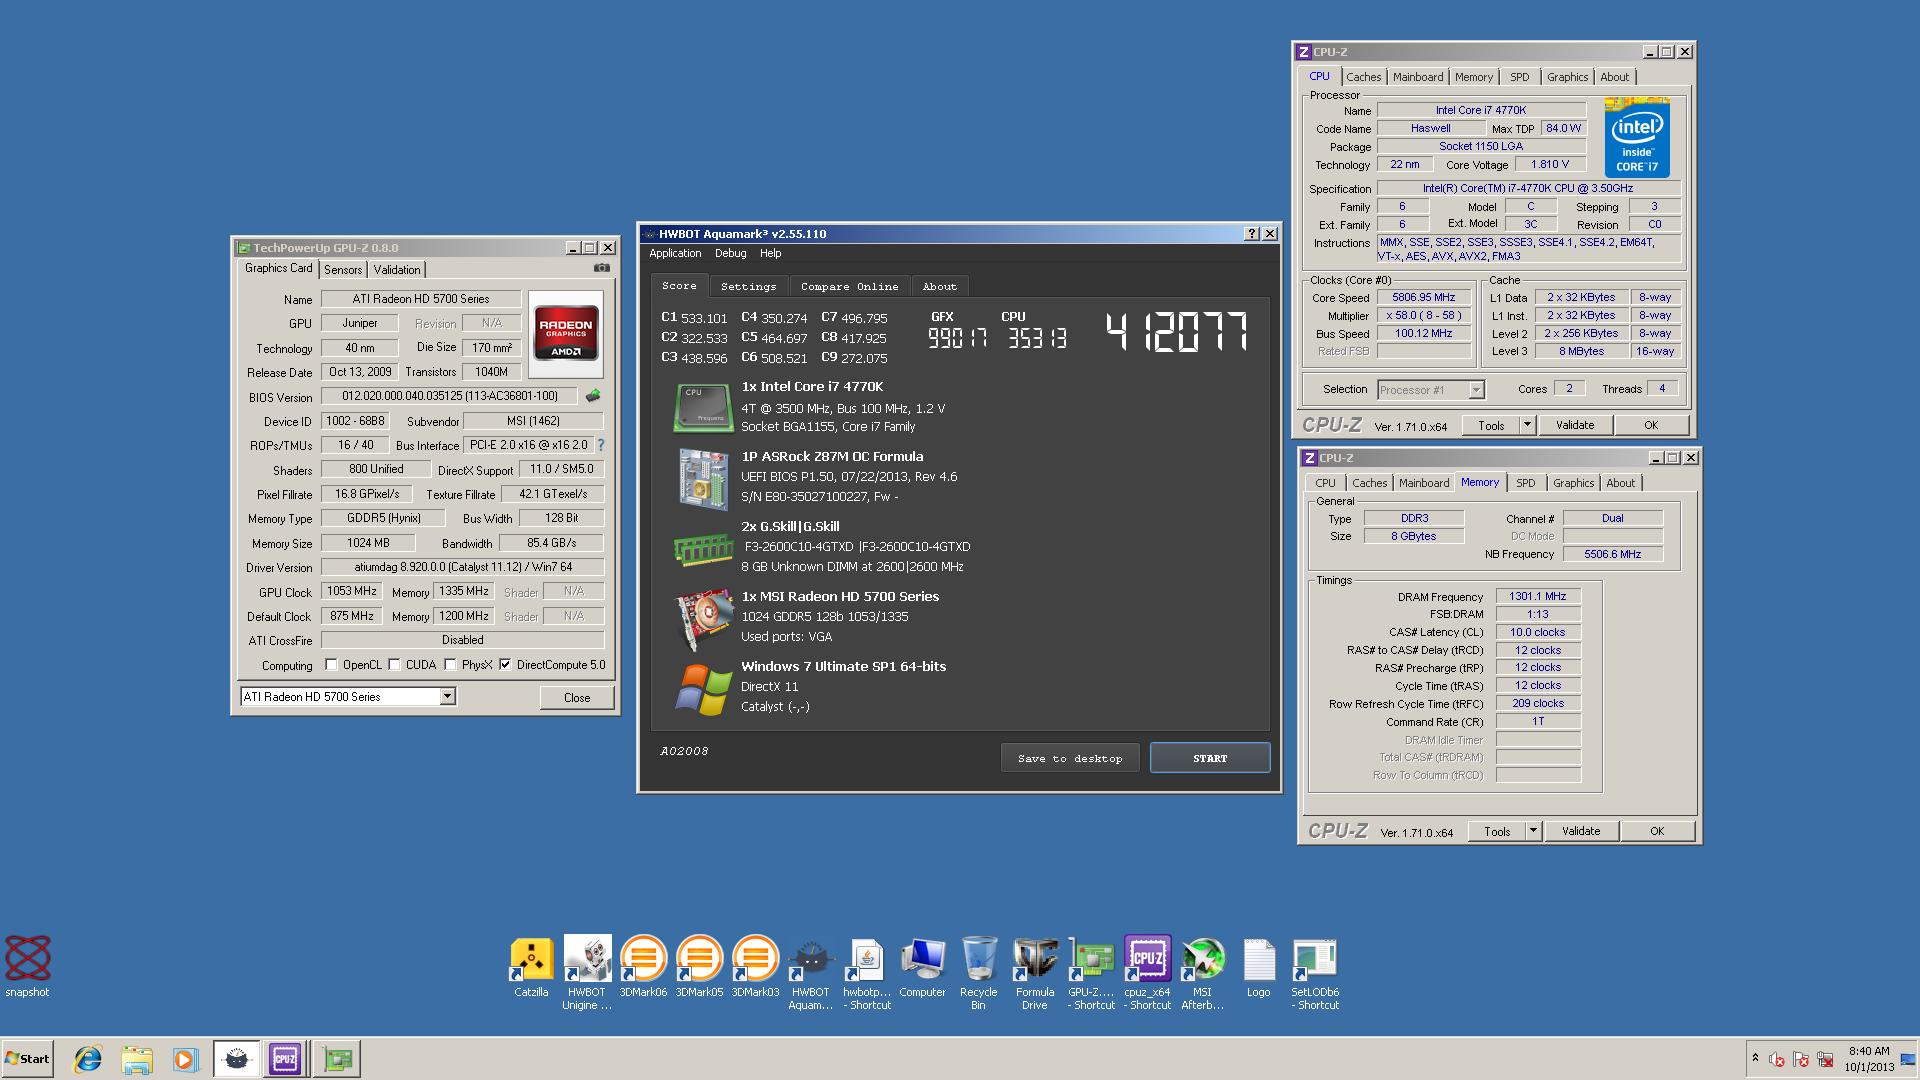
Task: Click the GPU-Z Name field ATI Radeon HD 5700
Action: pyautogui.click(x=421, y=299)
